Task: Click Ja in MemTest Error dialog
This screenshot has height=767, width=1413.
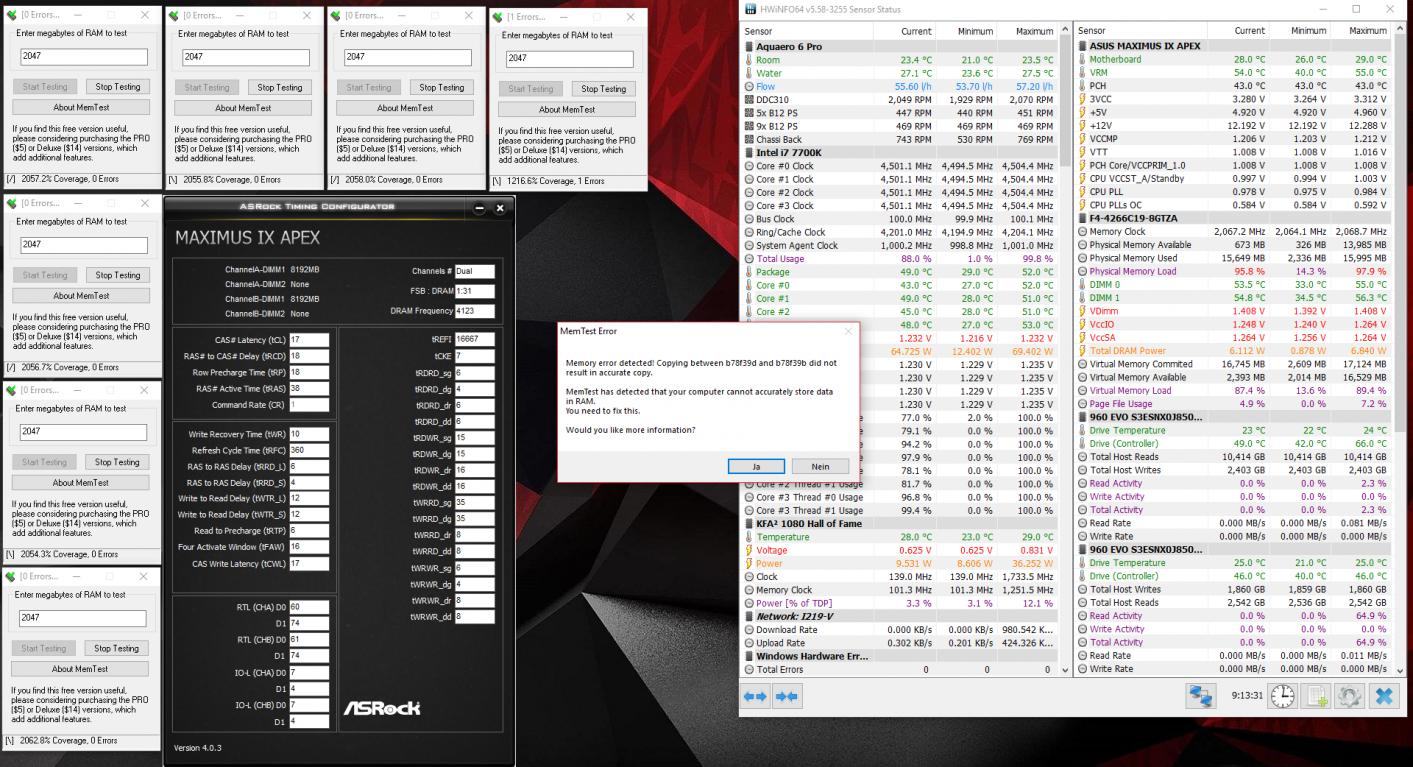Action: click(x=756, y=466)
